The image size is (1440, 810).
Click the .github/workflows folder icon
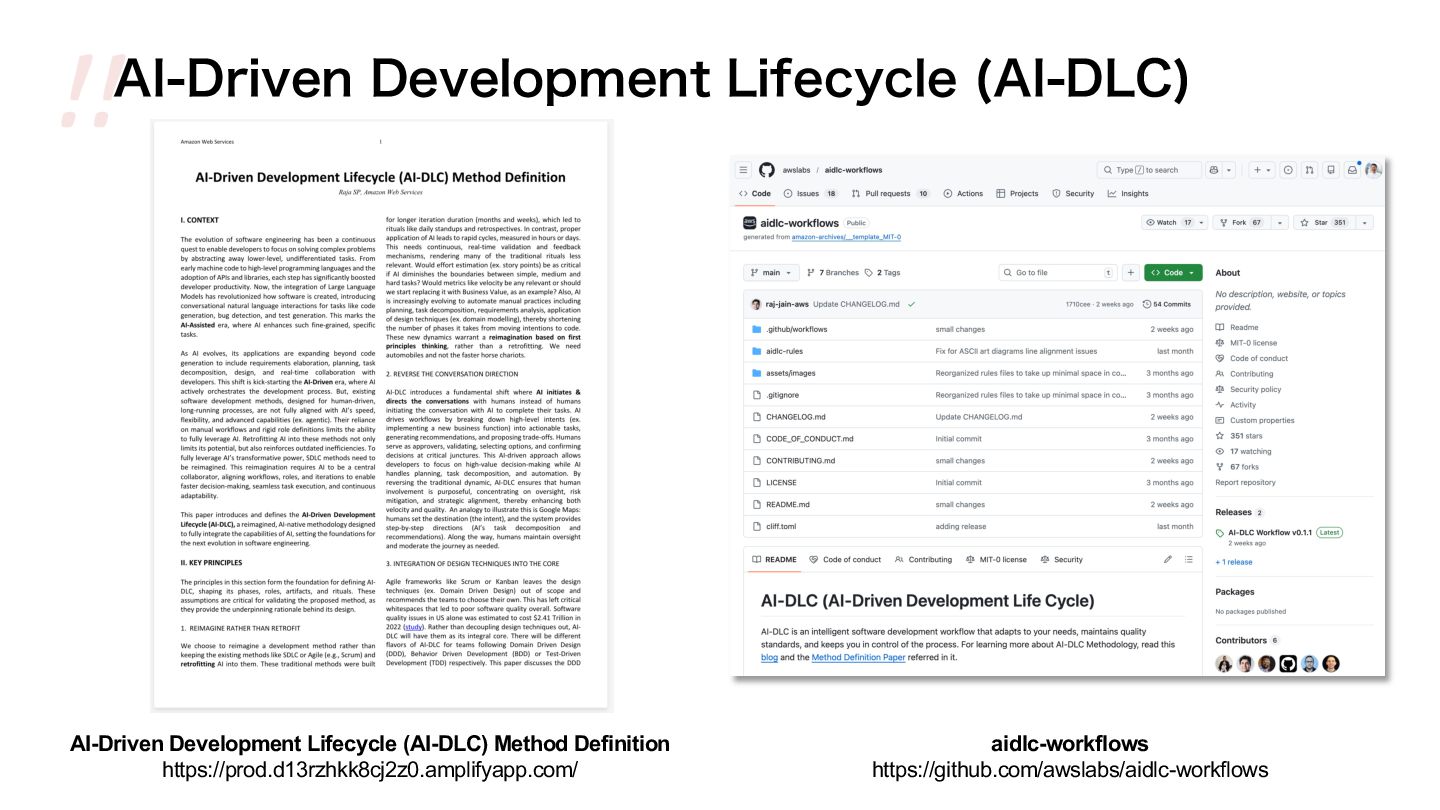tap(757, 329)
